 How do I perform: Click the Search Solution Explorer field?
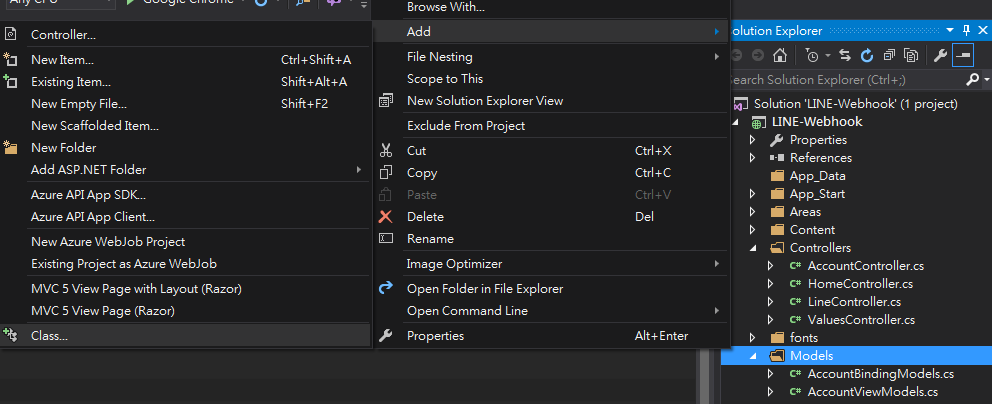[x=840, y=80]
